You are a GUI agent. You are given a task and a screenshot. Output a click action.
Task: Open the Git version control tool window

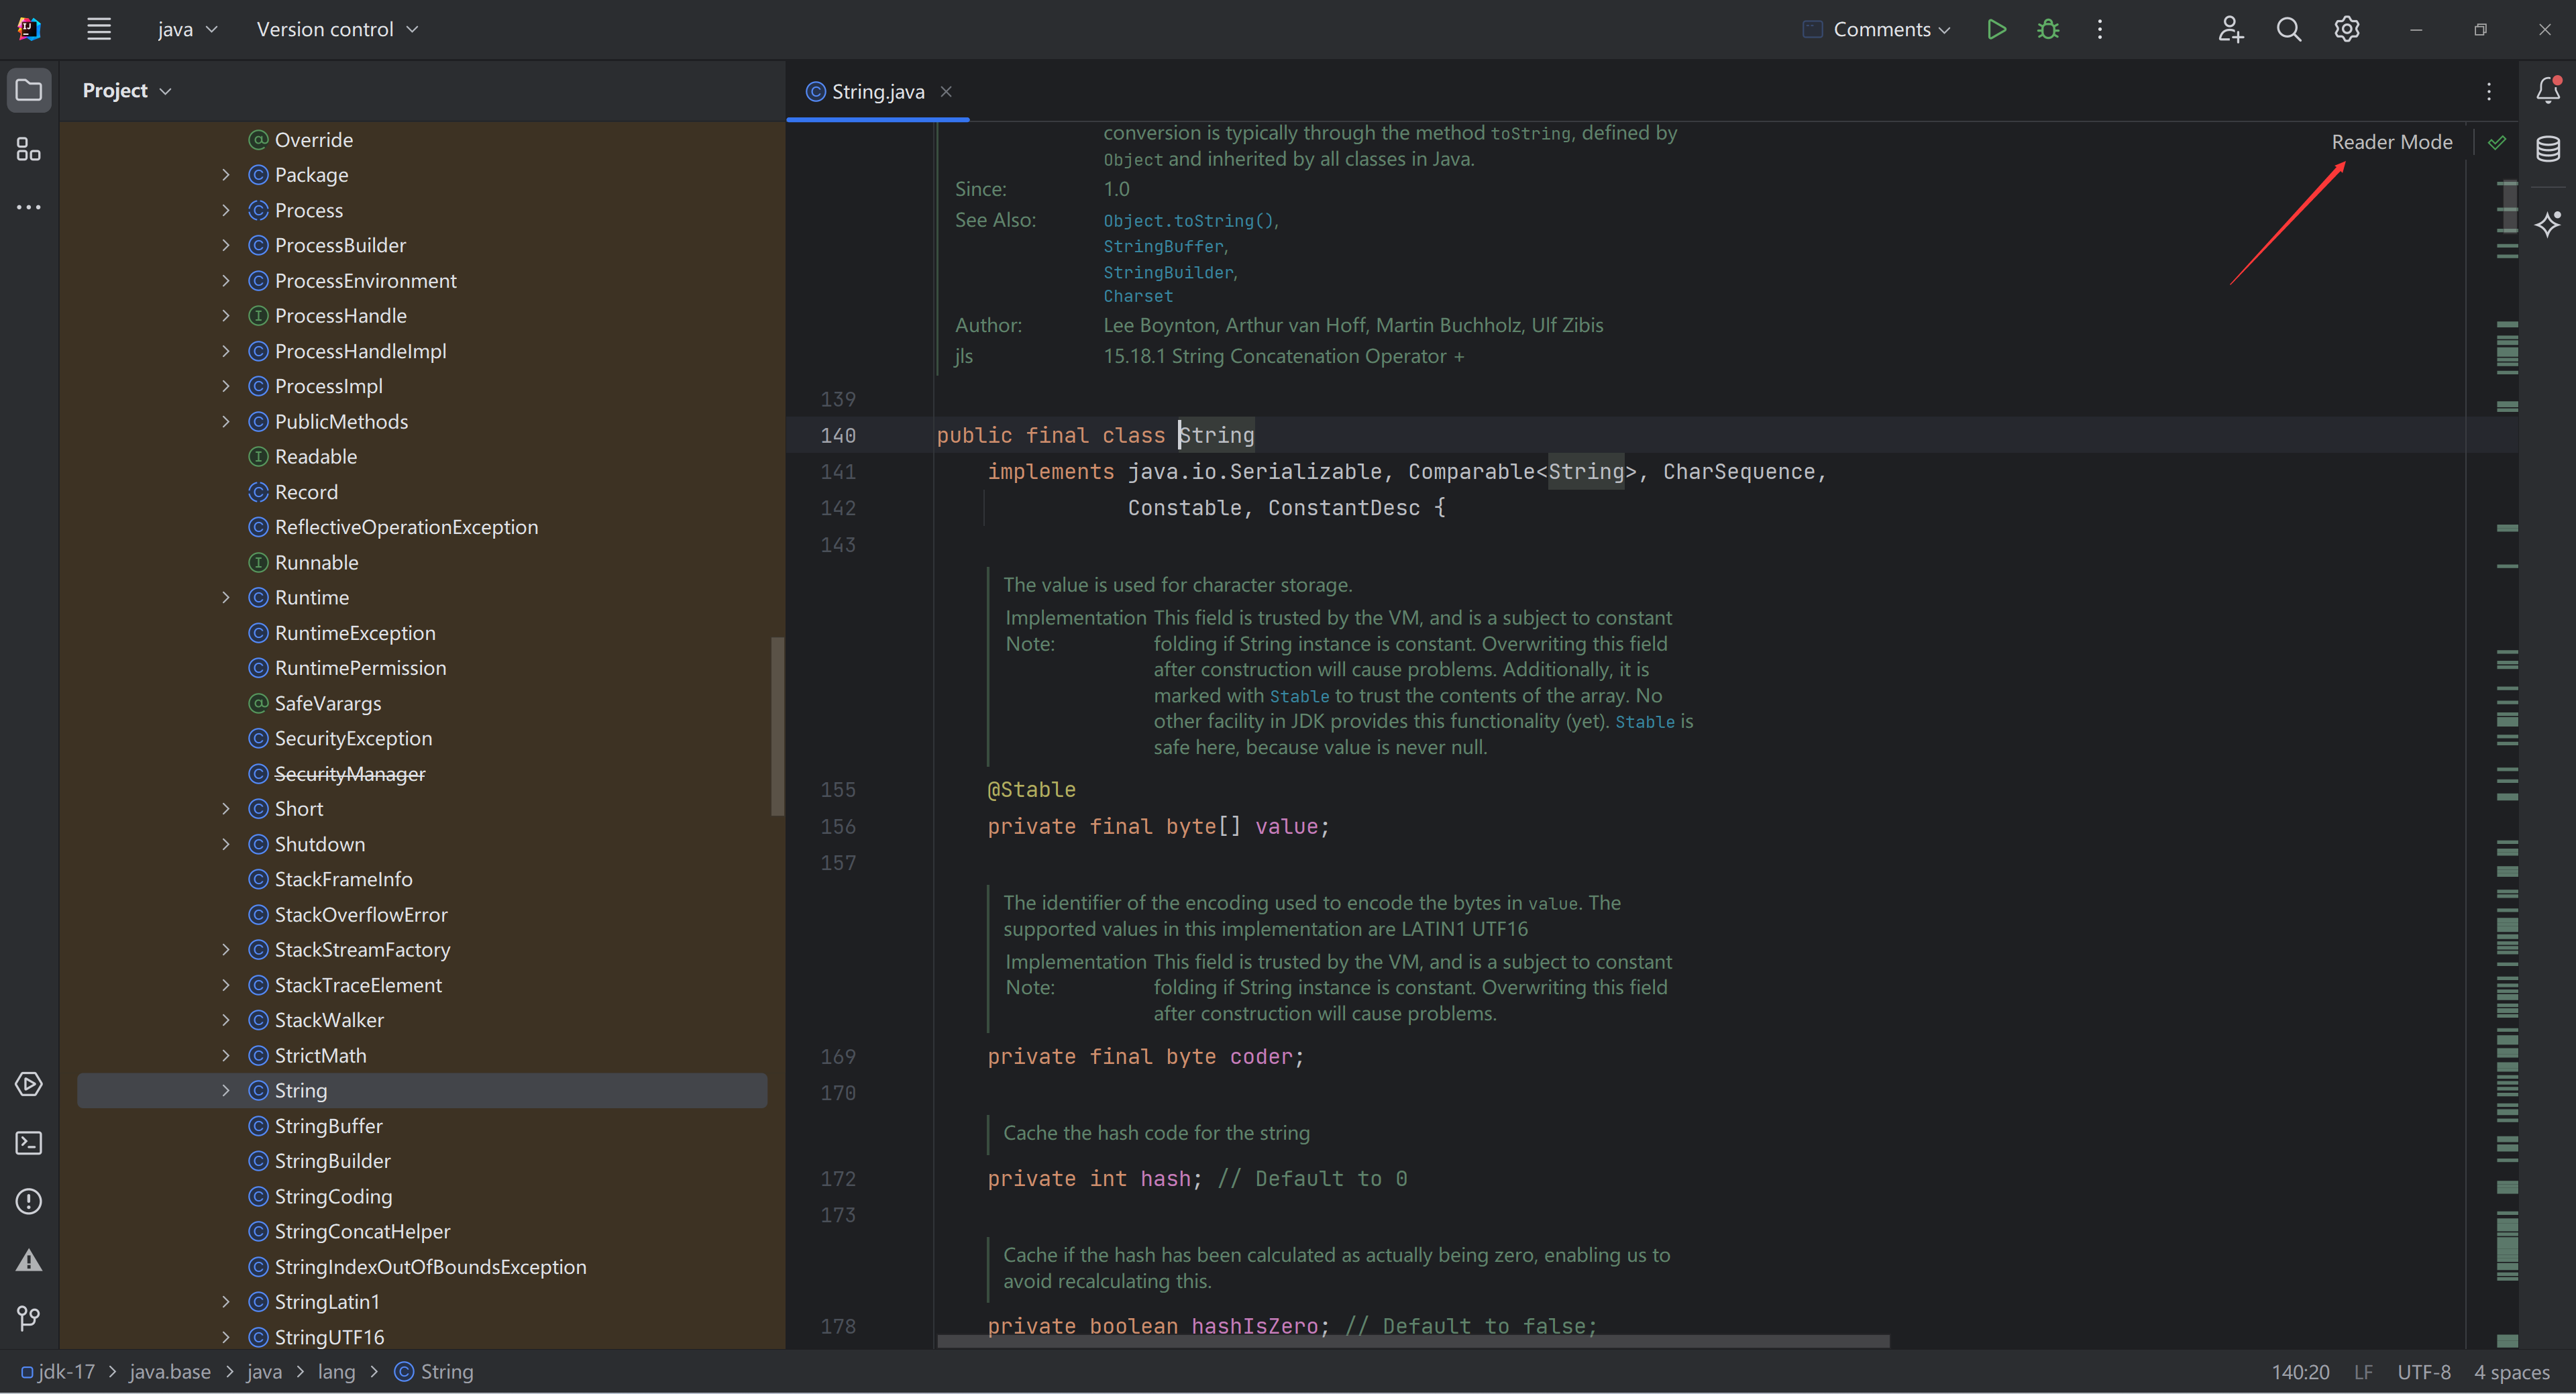click(29, 1318)
